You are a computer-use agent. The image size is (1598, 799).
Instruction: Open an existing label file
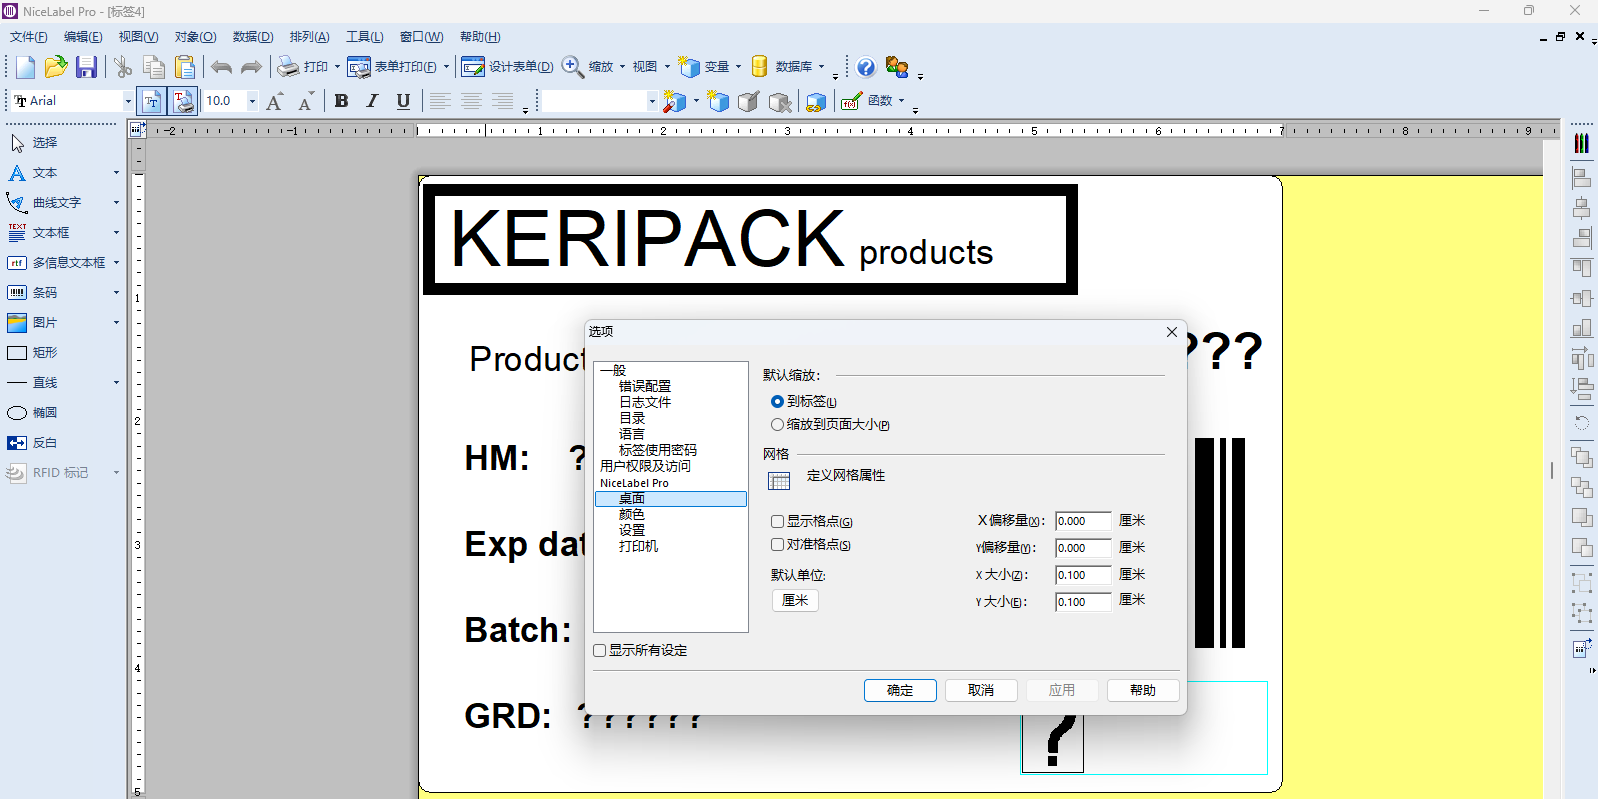tap(56, 67)
